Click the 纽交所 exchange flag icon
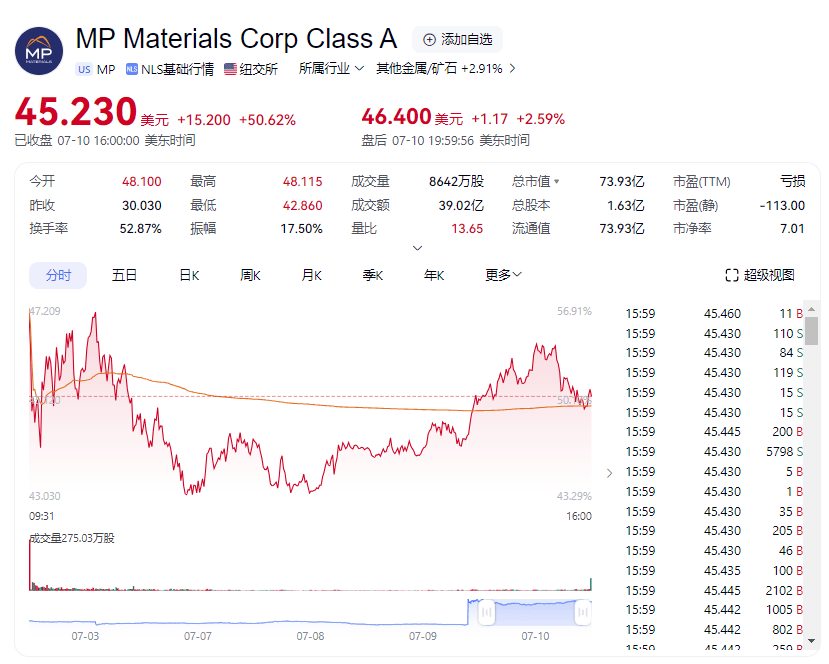The image size is (829, 664). click(231, 69)
